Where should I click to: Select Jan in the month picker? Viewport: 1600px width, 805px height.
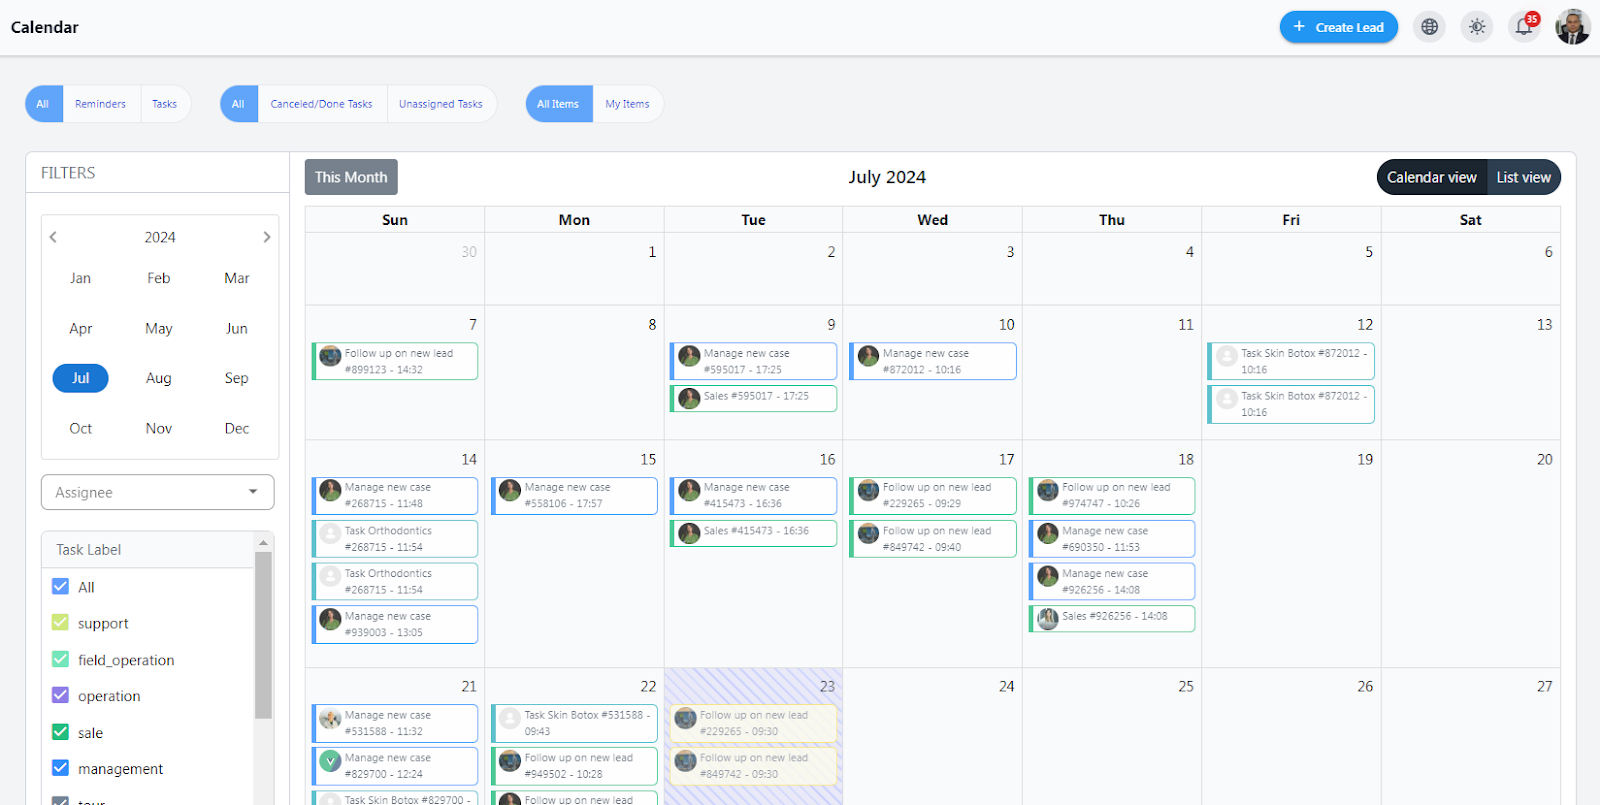click(80, 278)
